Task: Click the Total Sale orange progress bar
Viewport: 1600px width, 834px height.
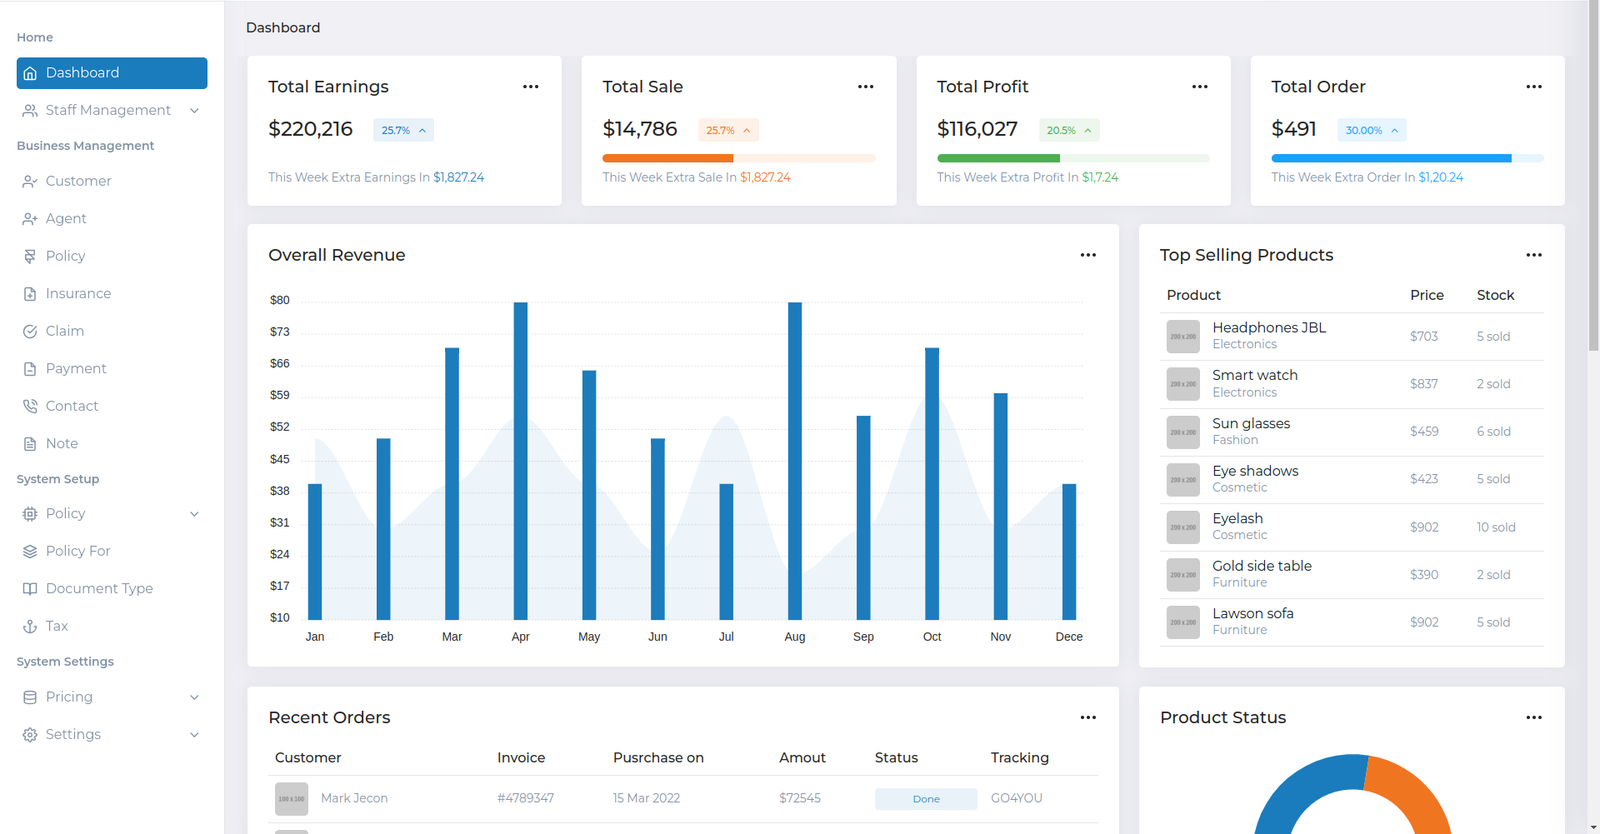Action: coord(668,158)
